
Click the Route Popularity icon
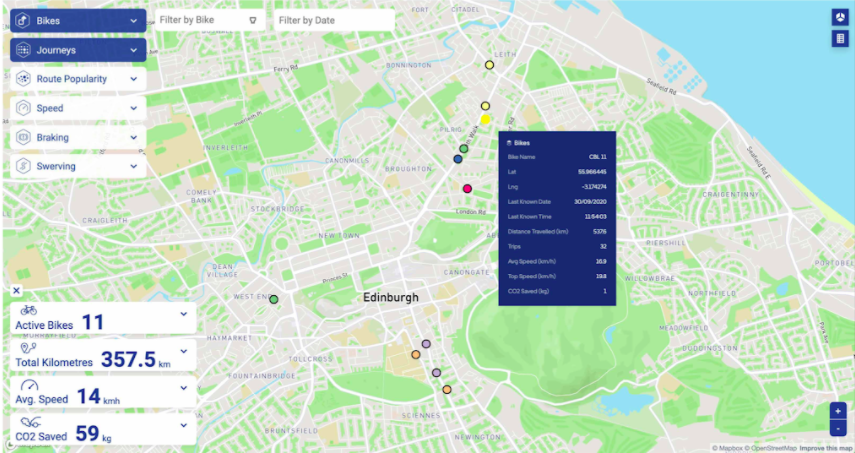(23, 79)
